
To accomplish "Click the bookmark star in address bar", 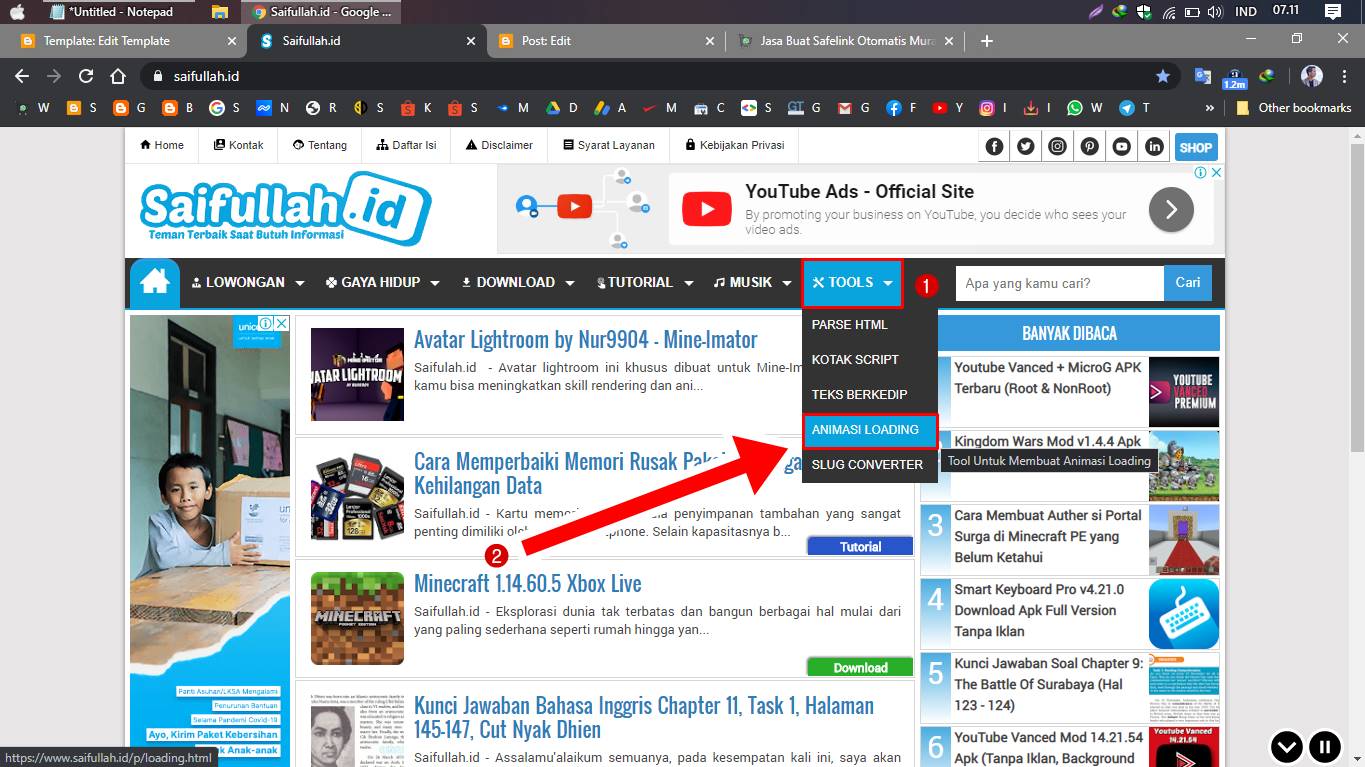I will 1162,76.
